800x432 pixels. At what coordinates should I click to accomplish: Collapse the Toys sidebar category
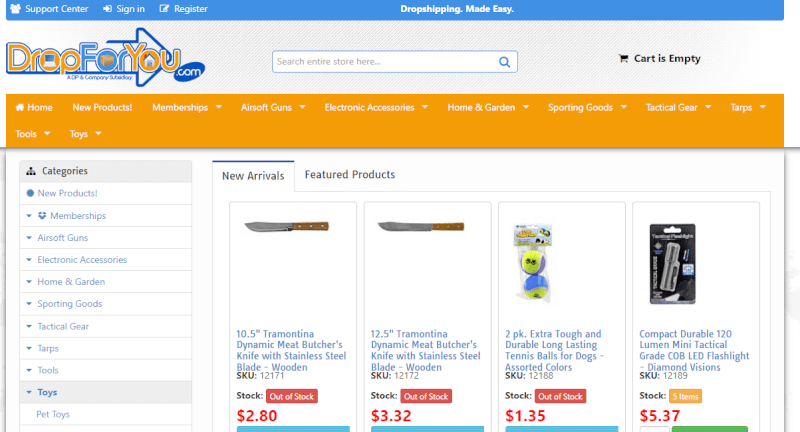29,392
